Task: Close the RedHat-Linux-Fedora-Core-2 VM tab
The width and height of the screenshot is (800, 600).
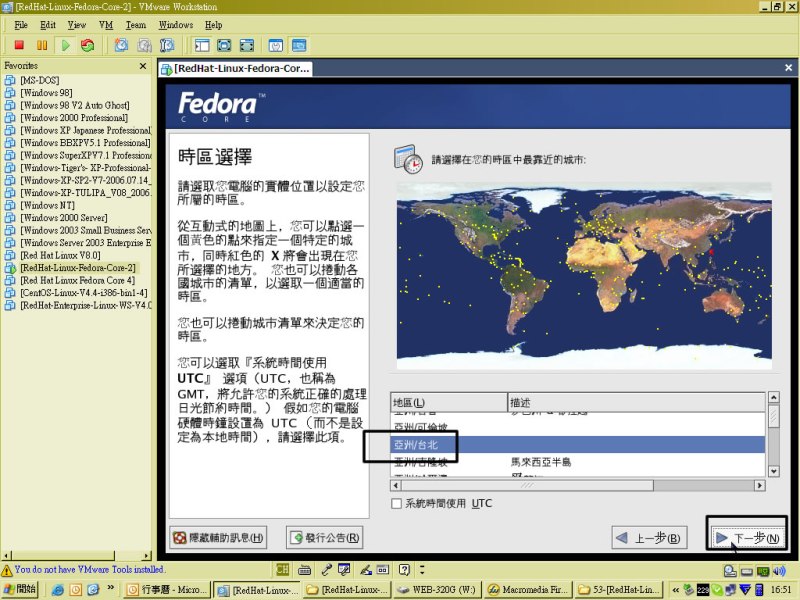Action: tap(788, 68)
